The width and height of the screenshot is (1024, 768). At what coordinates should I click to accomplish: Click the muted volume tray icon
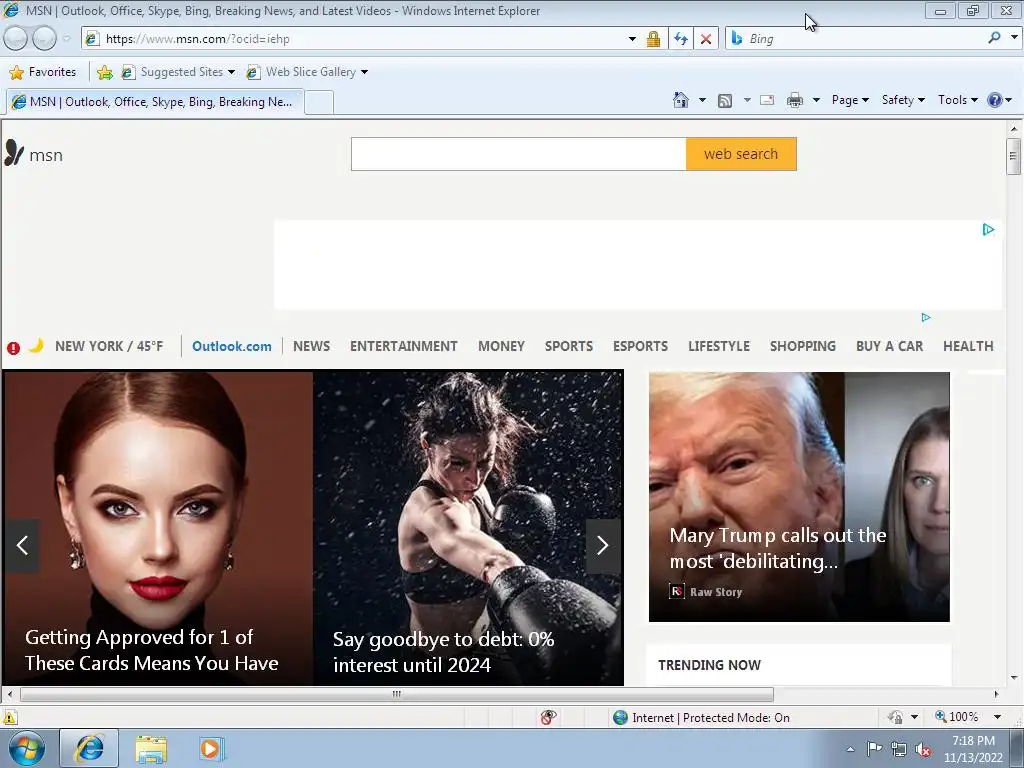tap(923, 750)
